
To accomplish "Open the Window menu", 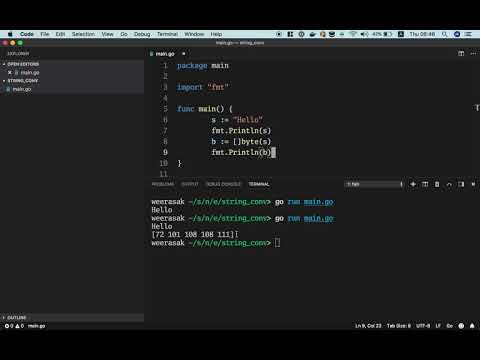I will (x=194, y=34).
